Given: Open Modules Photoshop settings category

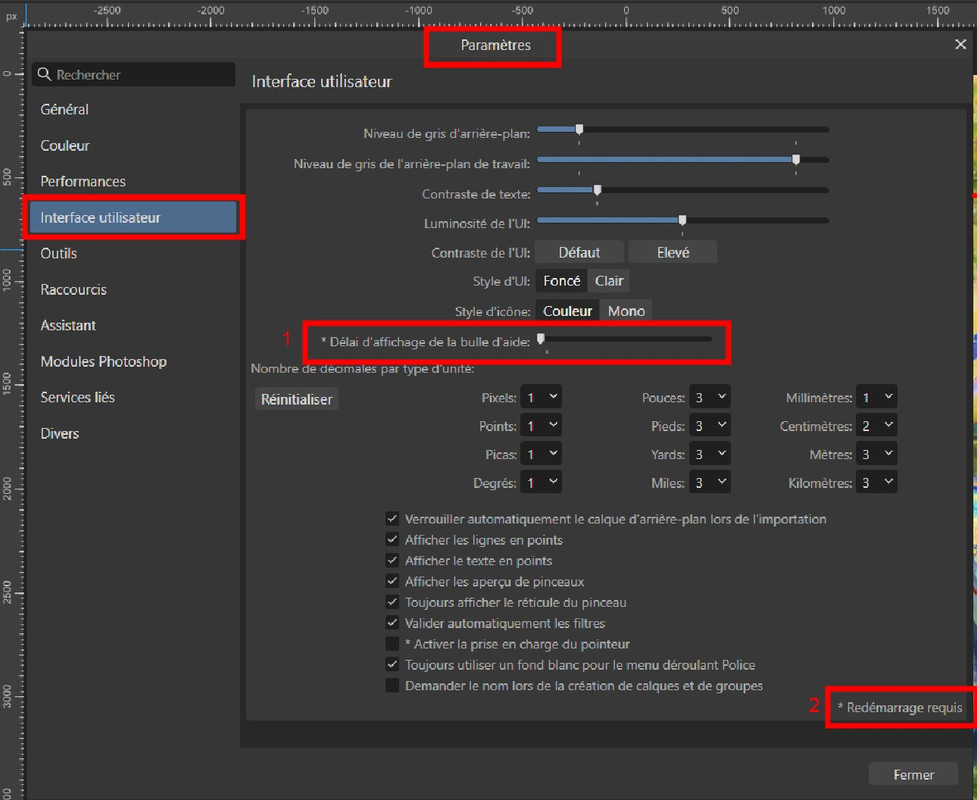Looking at the screenshot, I should point(103,361).
